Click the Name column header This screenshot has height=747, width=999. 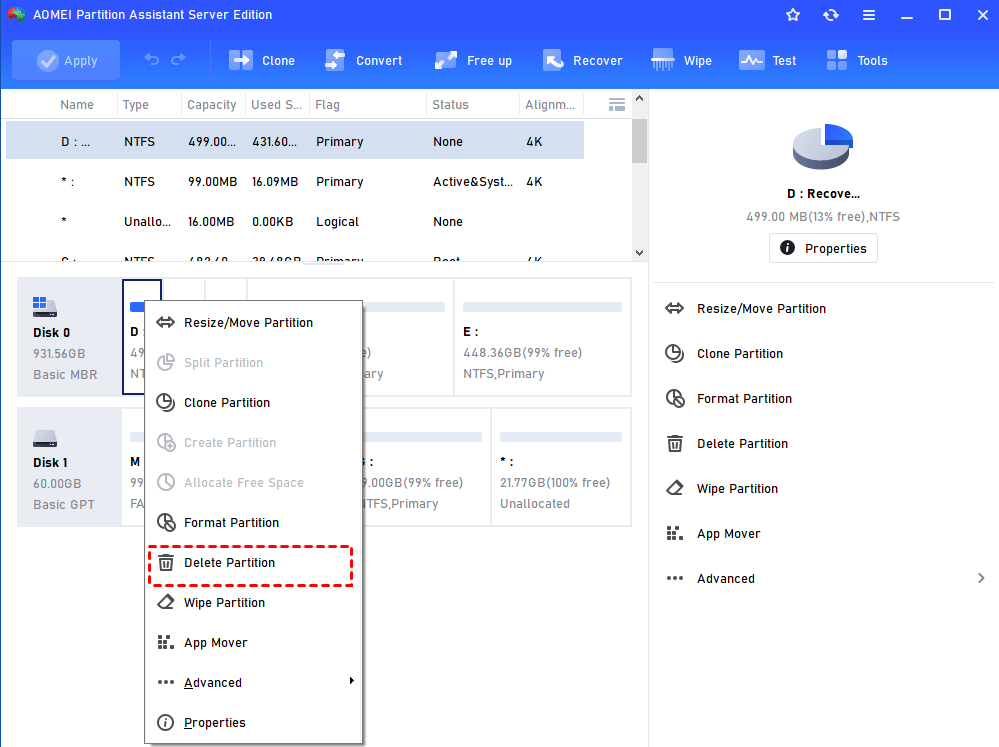coord(77,105)
